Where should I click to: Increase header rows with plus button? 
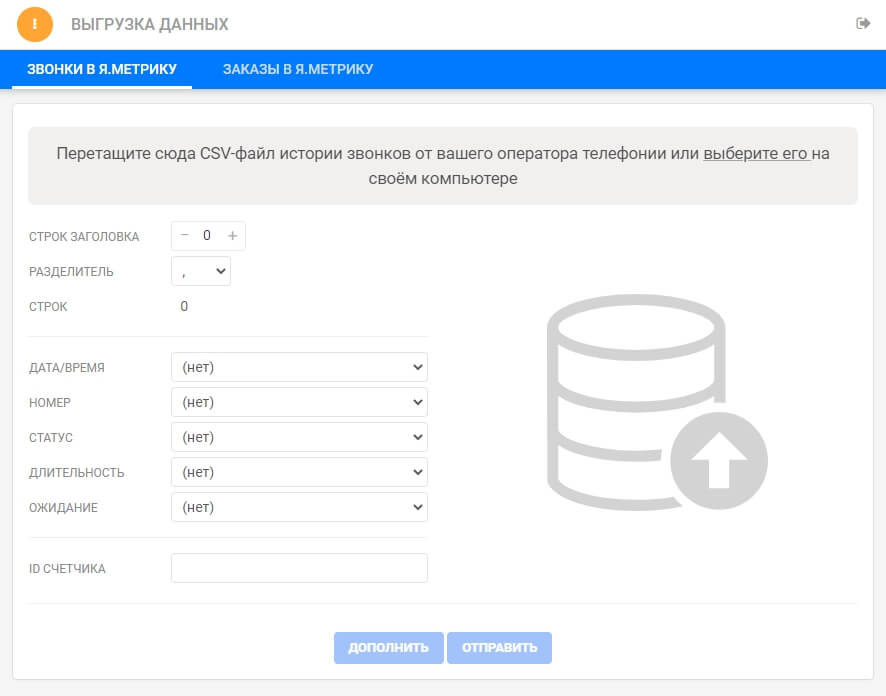click(x=232, y=236)
